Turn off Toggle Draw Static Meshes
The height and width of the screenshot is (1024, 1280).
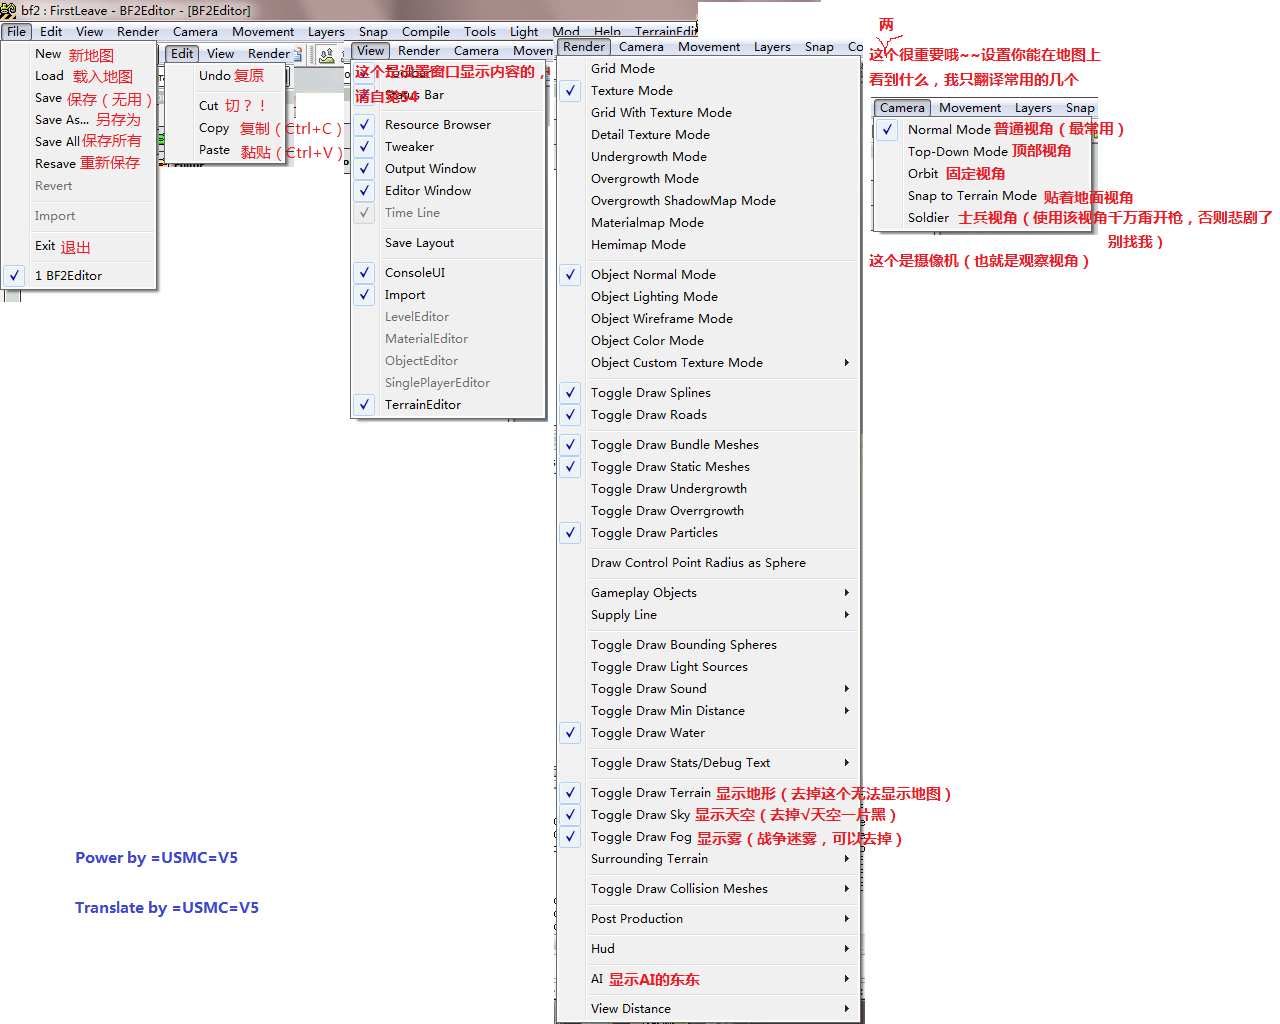pyautogui.click(x=708, y=467)
